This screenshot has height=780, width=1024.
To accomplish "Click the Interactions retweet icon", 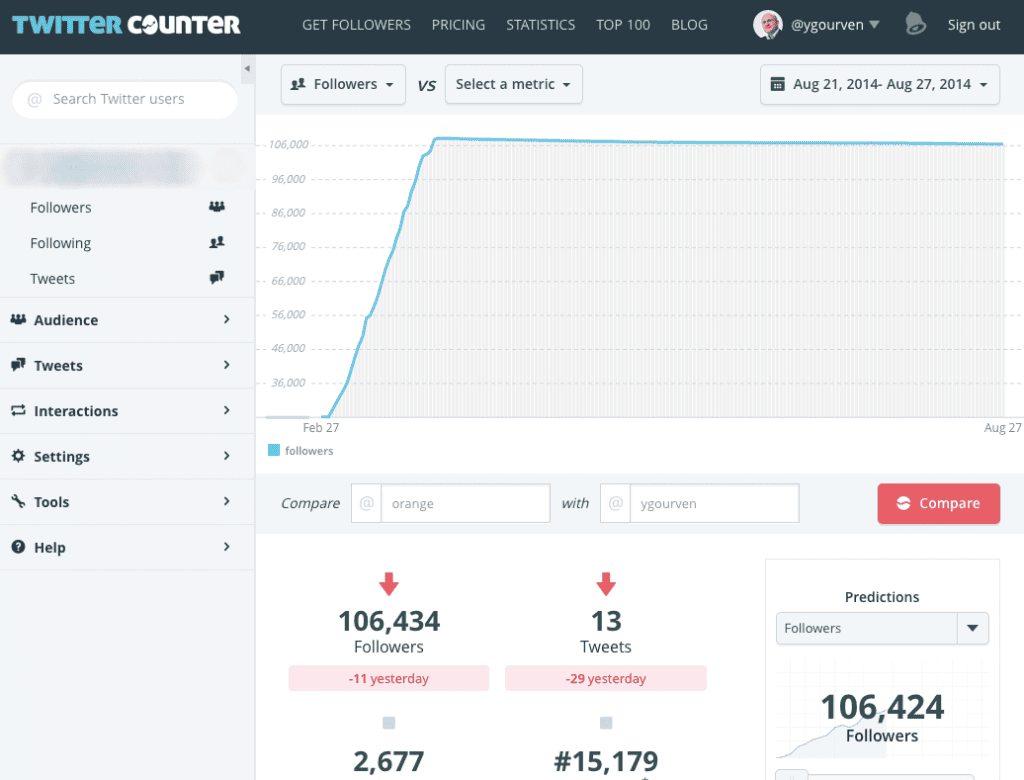I will [18, 410].
